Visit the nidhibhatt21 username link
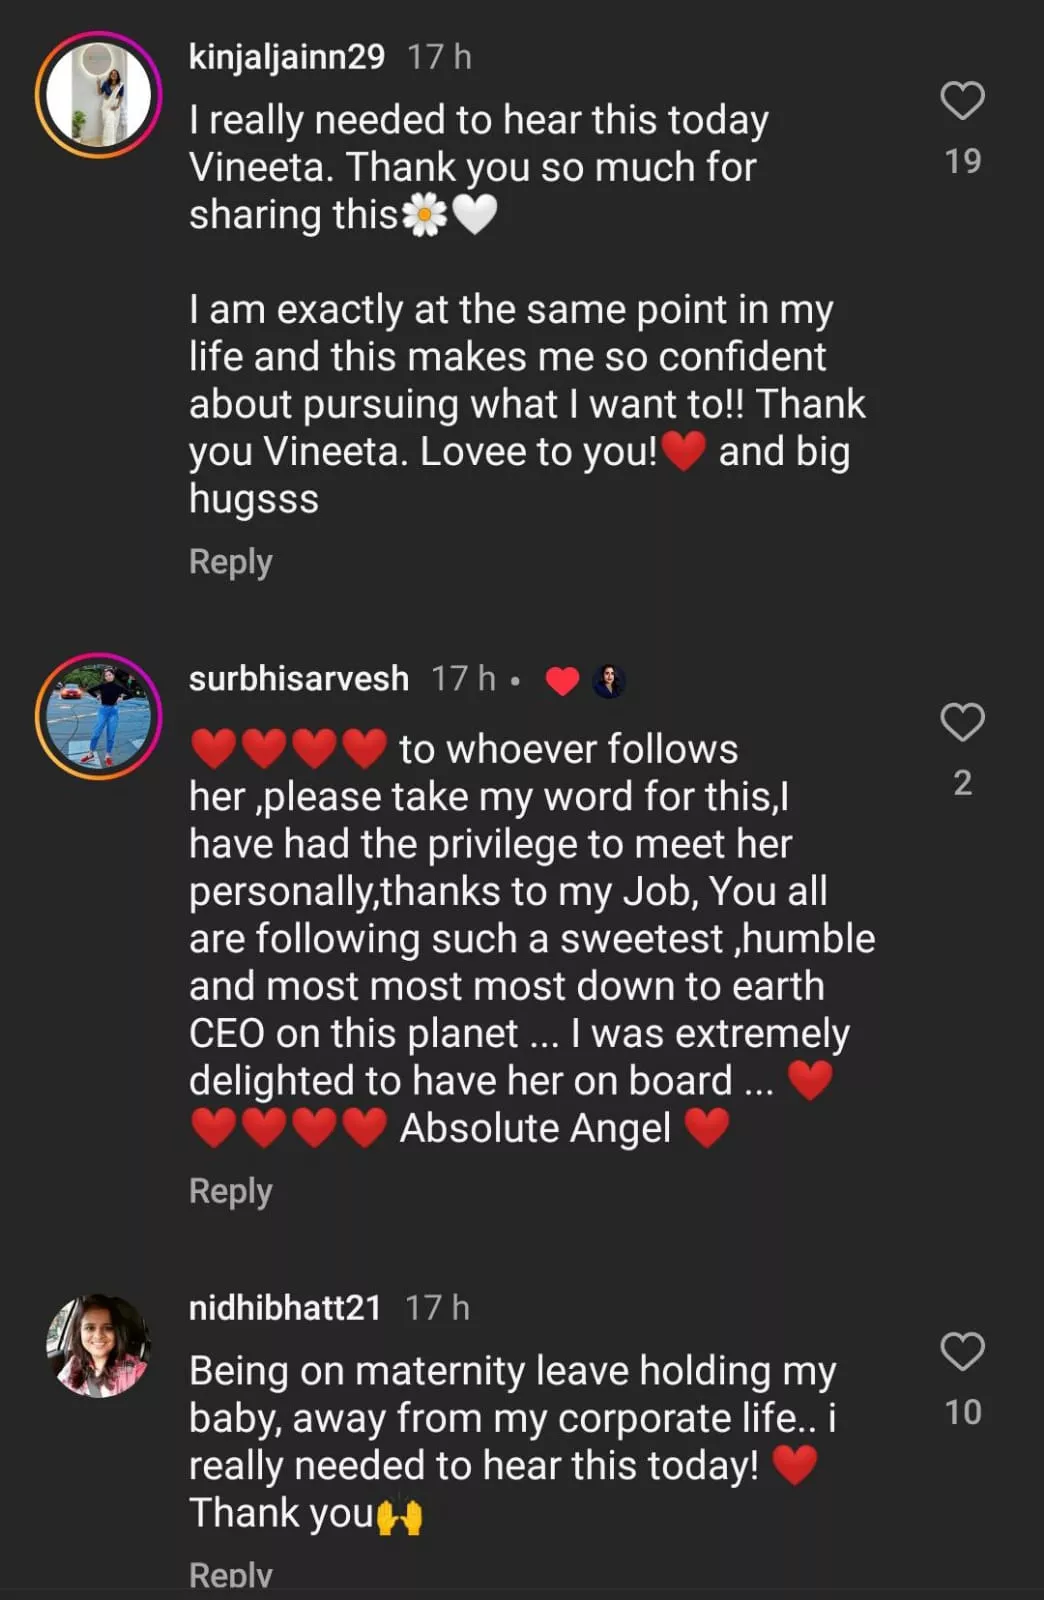The width and height of the screenshot is (1044, 1600). pos(285,1308)
